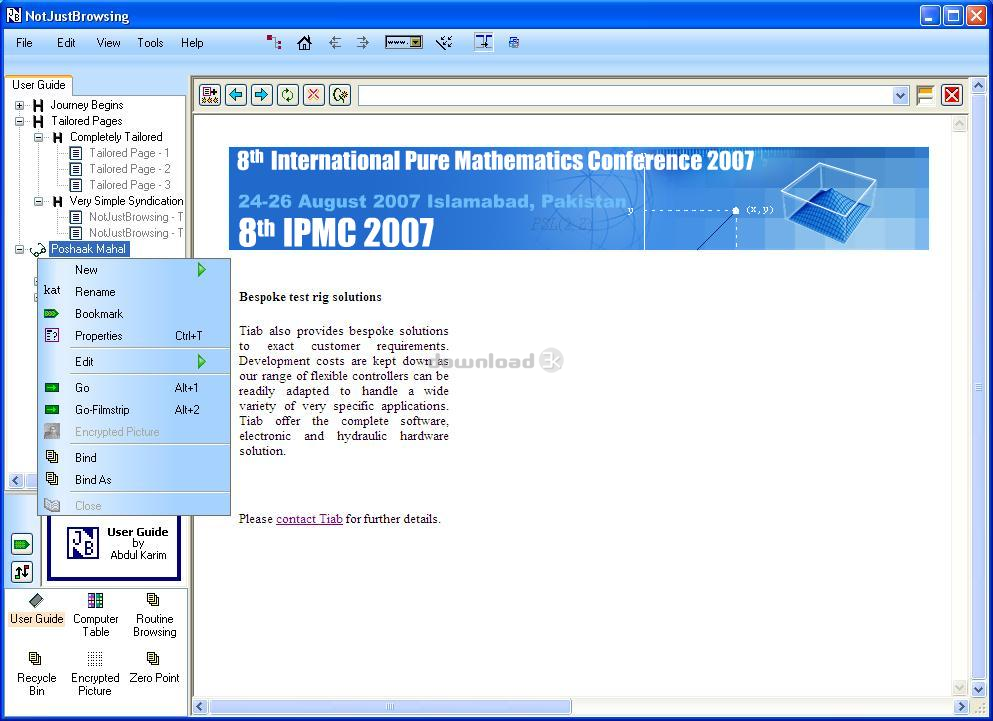This screenshot has height=721, width=993.
Task: Click the horizontal scrollbar thumb of browser pane
Action: click(390, 706)
